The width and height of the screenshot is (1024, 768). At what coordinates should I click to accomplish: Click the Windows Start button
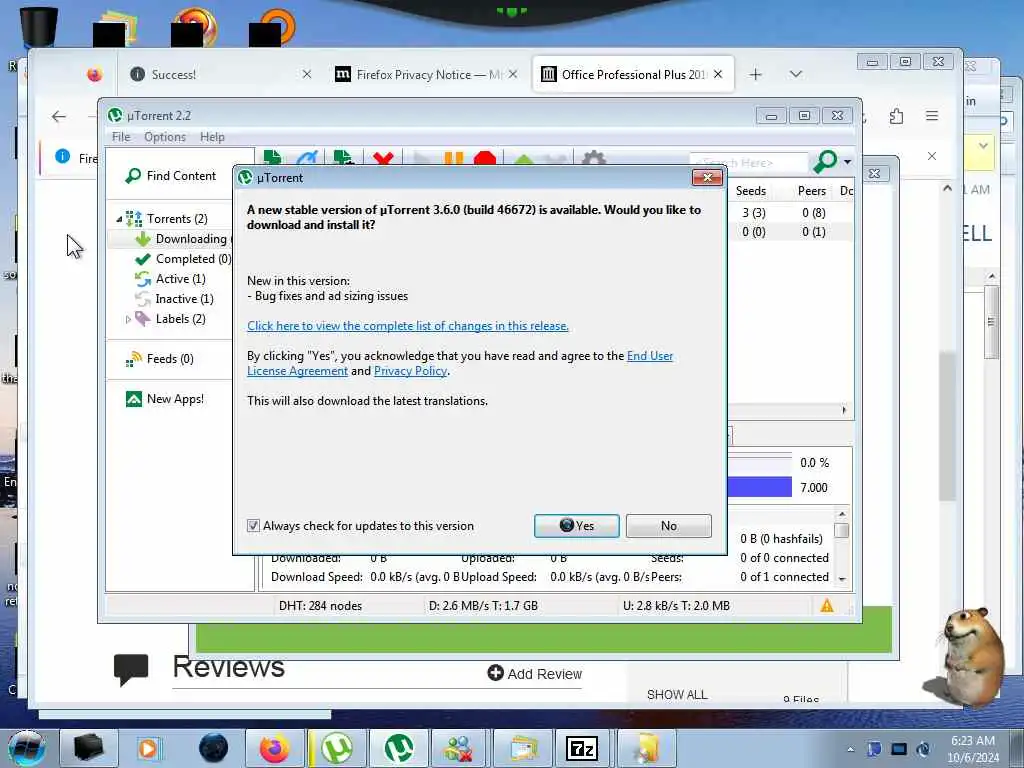point(27,748)
